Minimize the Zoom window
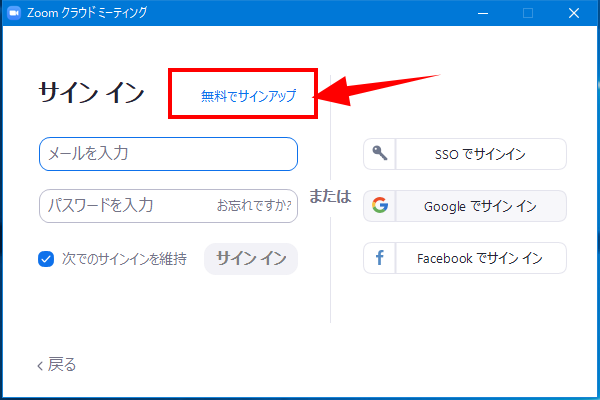This screenshot has height=400, width=600. coord(483,13)
